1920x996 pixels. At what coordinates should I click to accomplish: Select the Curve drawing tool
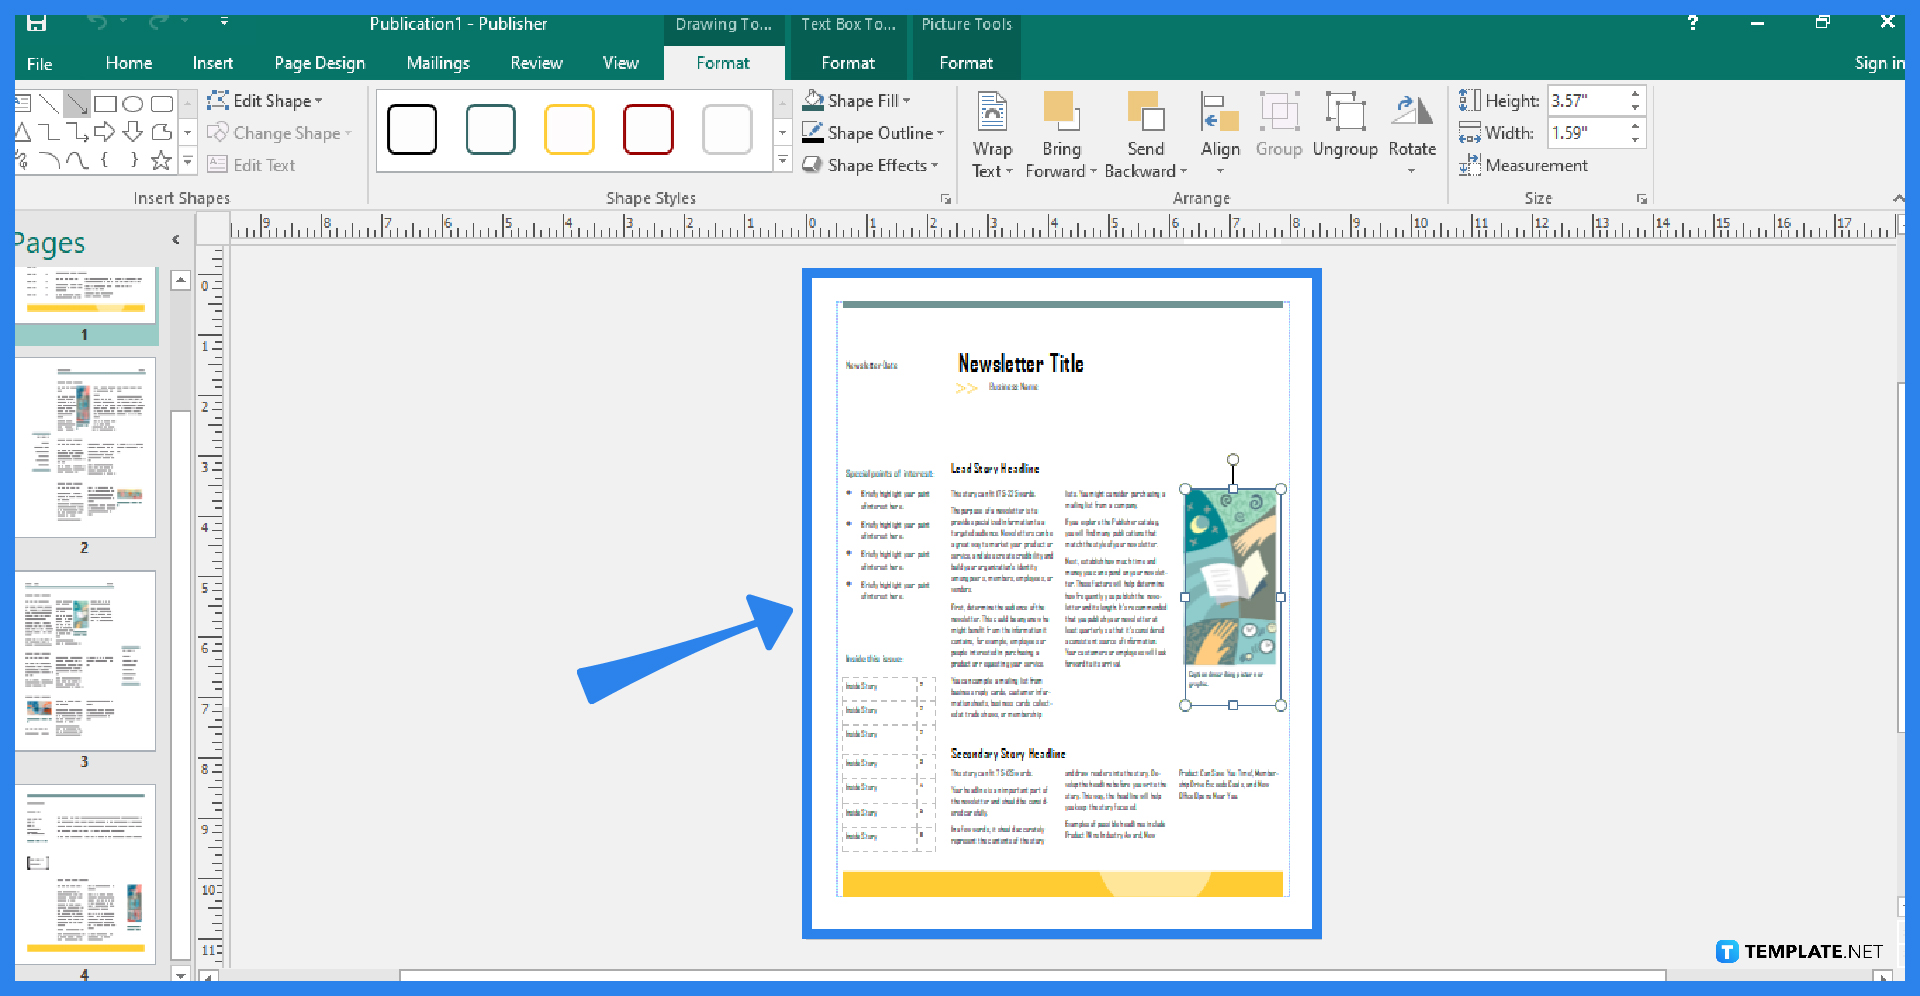[76, 159]
